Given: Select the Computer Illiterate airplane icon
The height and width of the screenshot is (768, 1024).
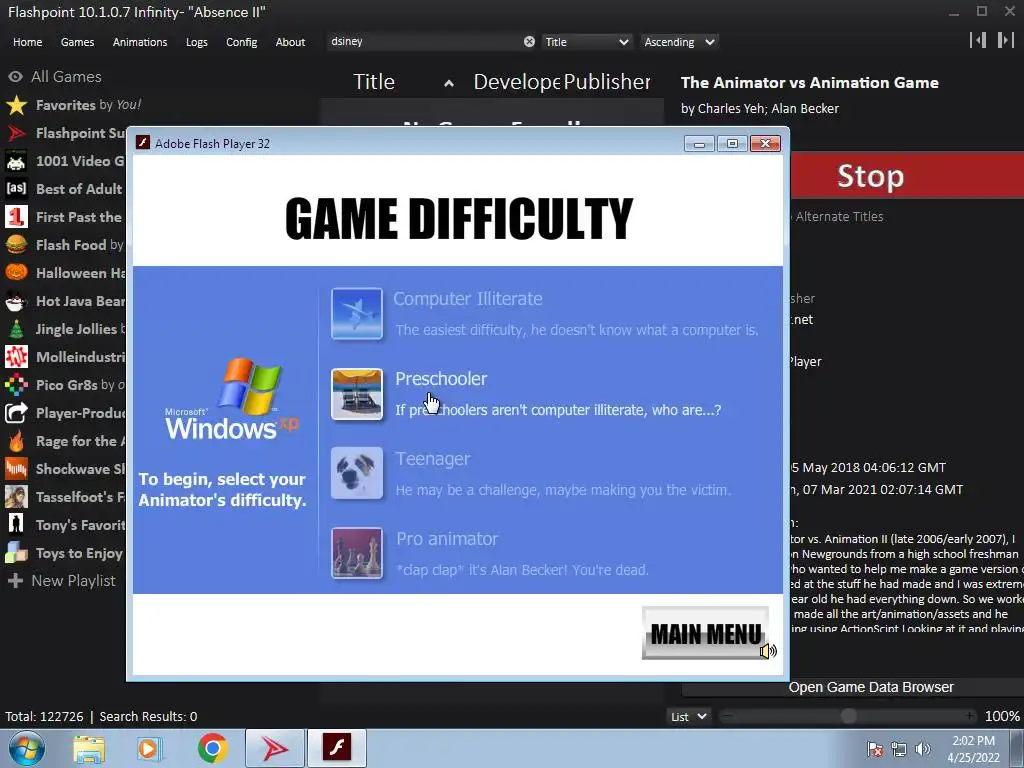Looking at the screenshot, I should [x=357, y=314].
